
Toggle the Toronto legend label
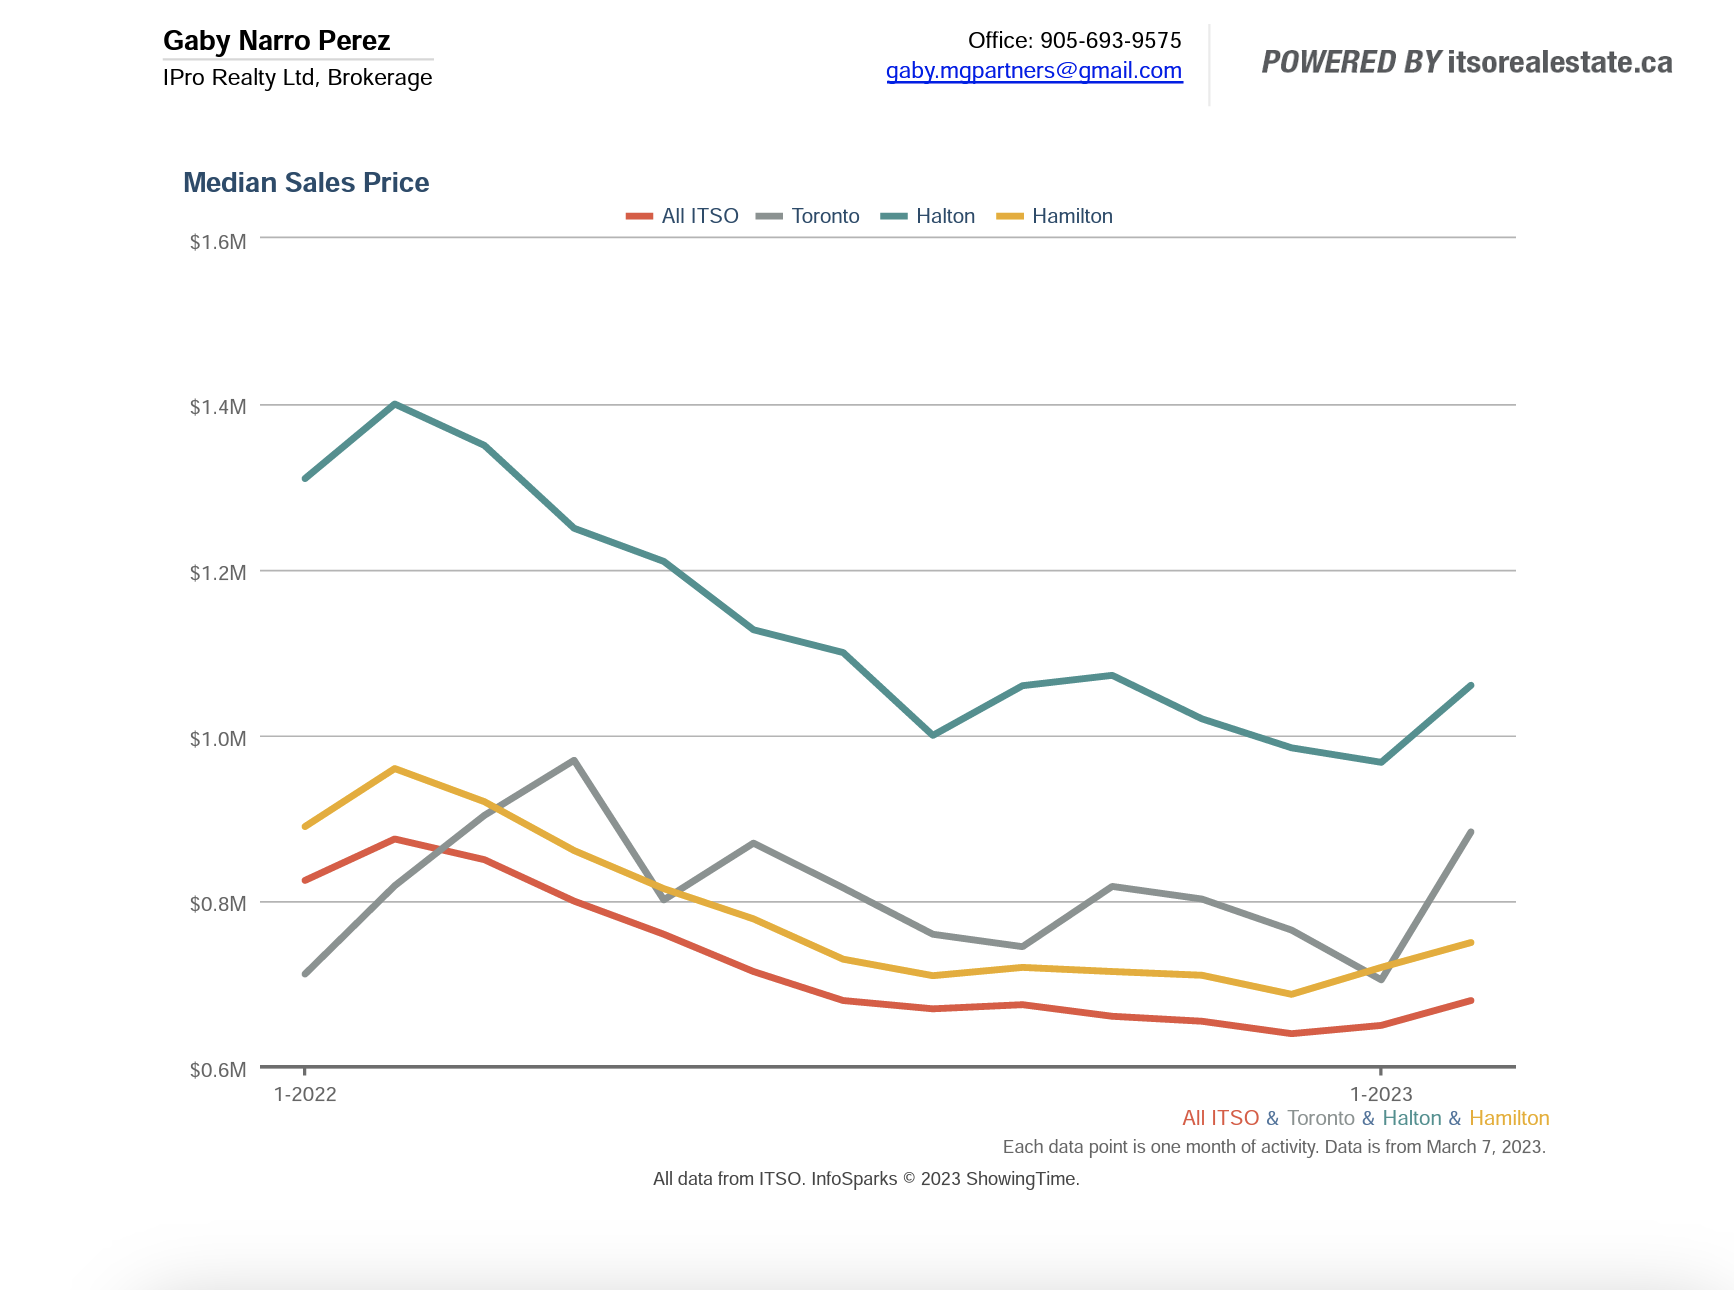(825, 216)
